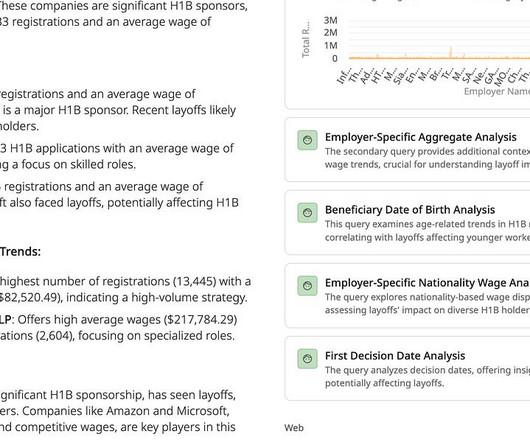Select the decision dates card description
The width and height of the screenshot is (530, 442).
427,377
